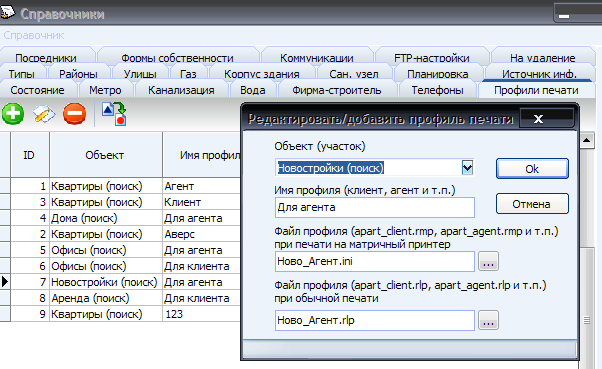The image size is (602, 369).
Task: Switch to the Метро tab
Action: click(x=105, y=90)
